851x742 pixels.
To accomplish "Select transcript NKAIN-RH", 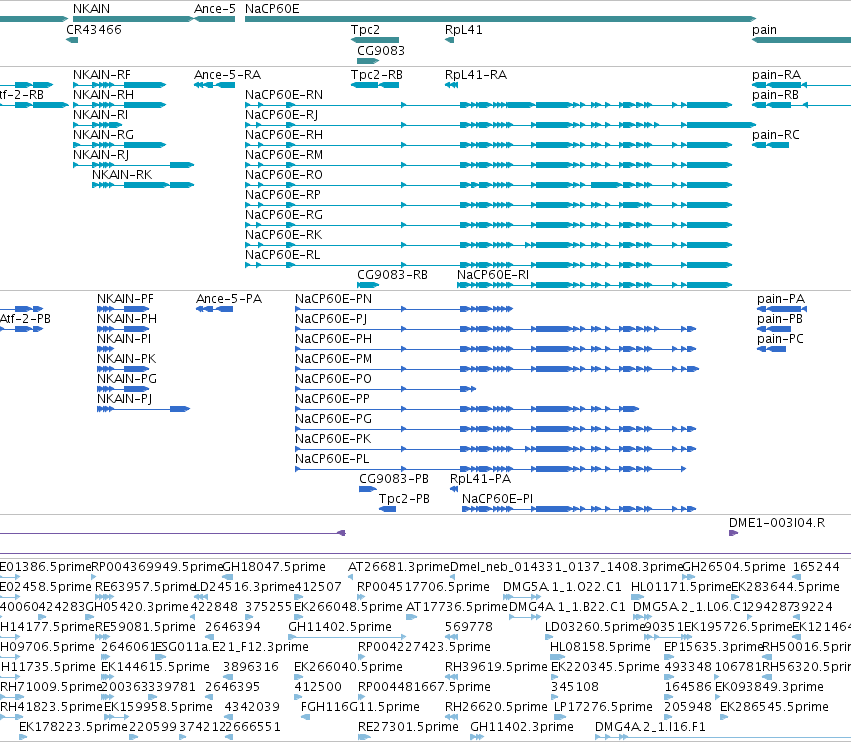I will click(x=103, y=94).
